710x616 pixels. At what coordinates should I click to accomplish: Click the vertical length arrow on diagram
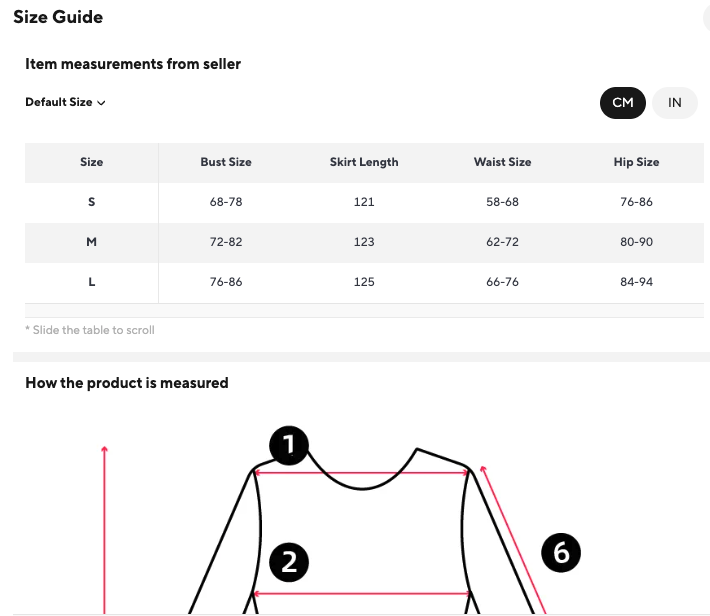tap(104, 530)
